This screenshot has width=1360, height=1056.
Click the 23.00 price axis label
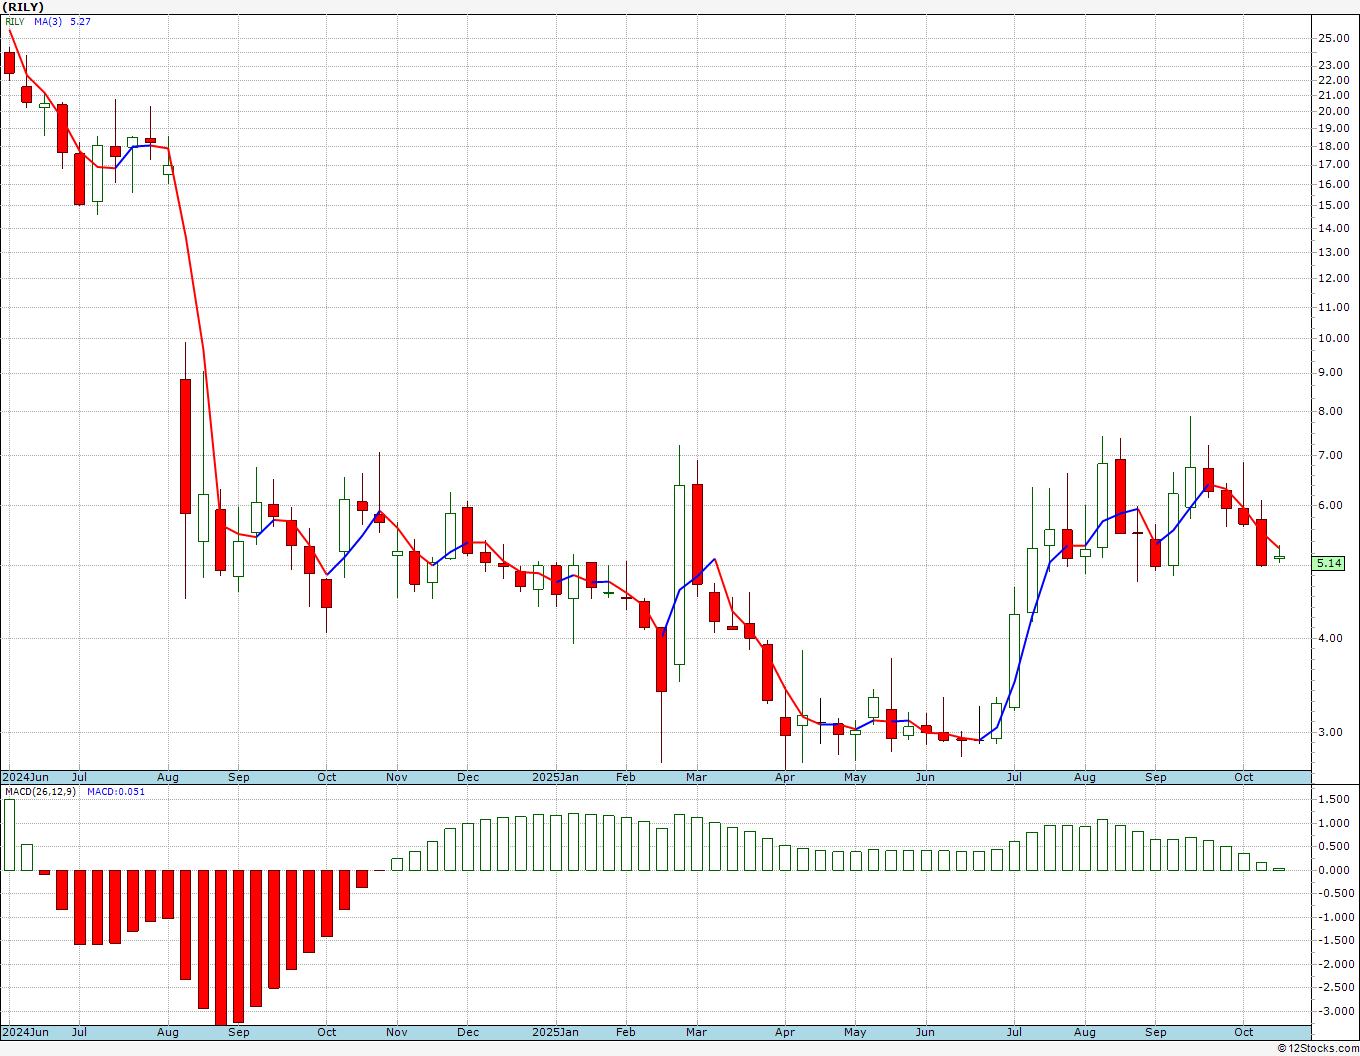click(1333, 65)
